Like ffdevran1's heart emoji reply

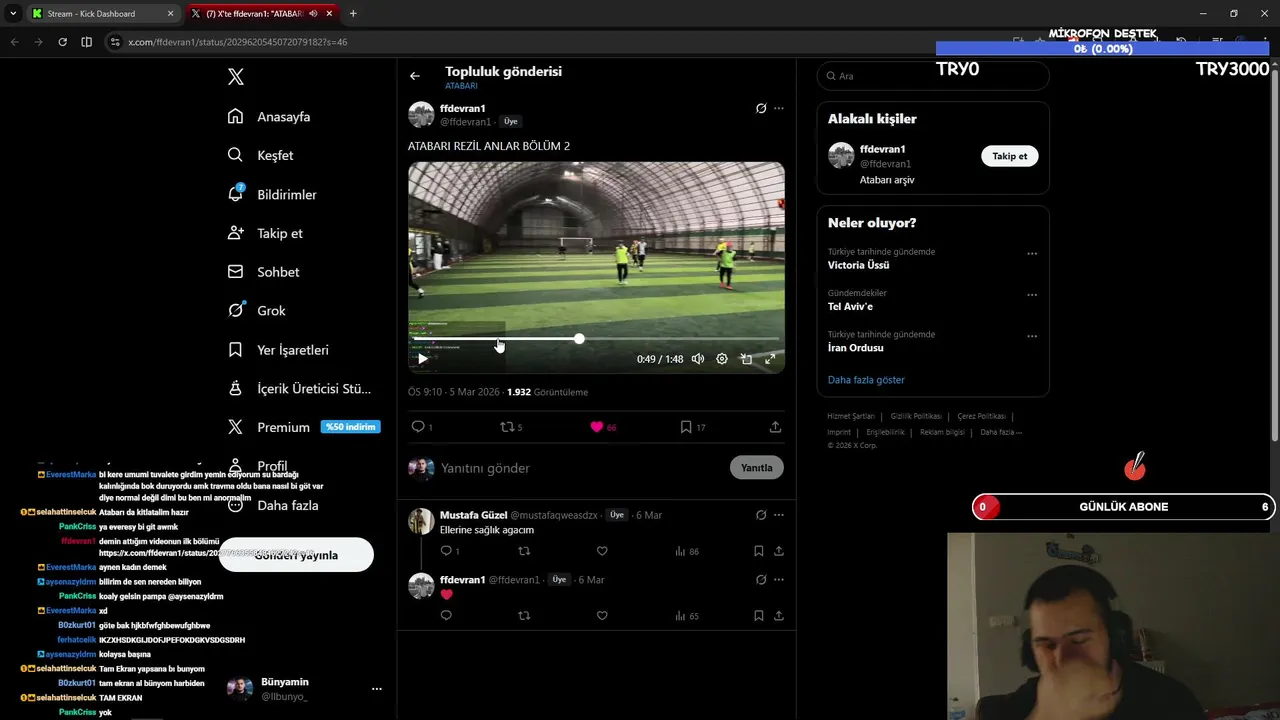602,616
